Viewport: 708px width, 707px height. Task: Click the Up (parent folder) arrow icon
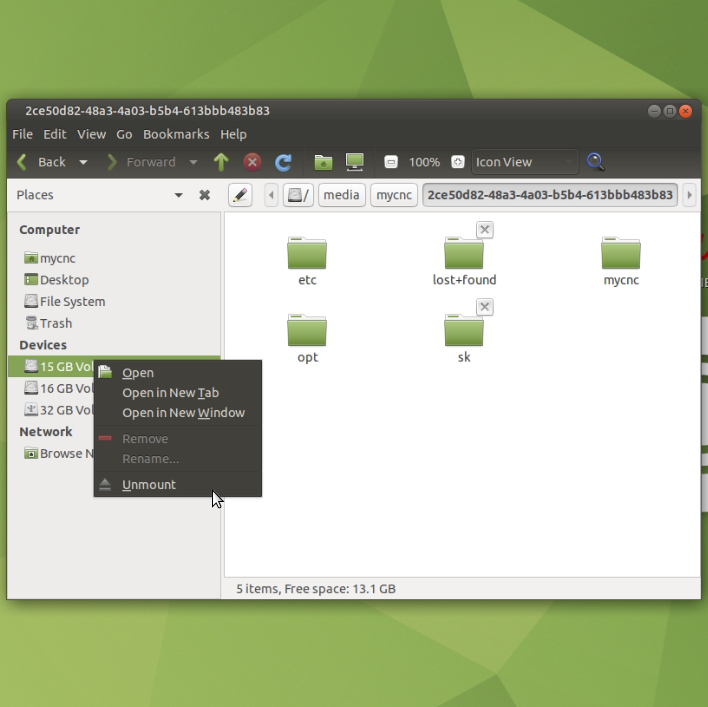pos(221,162)
